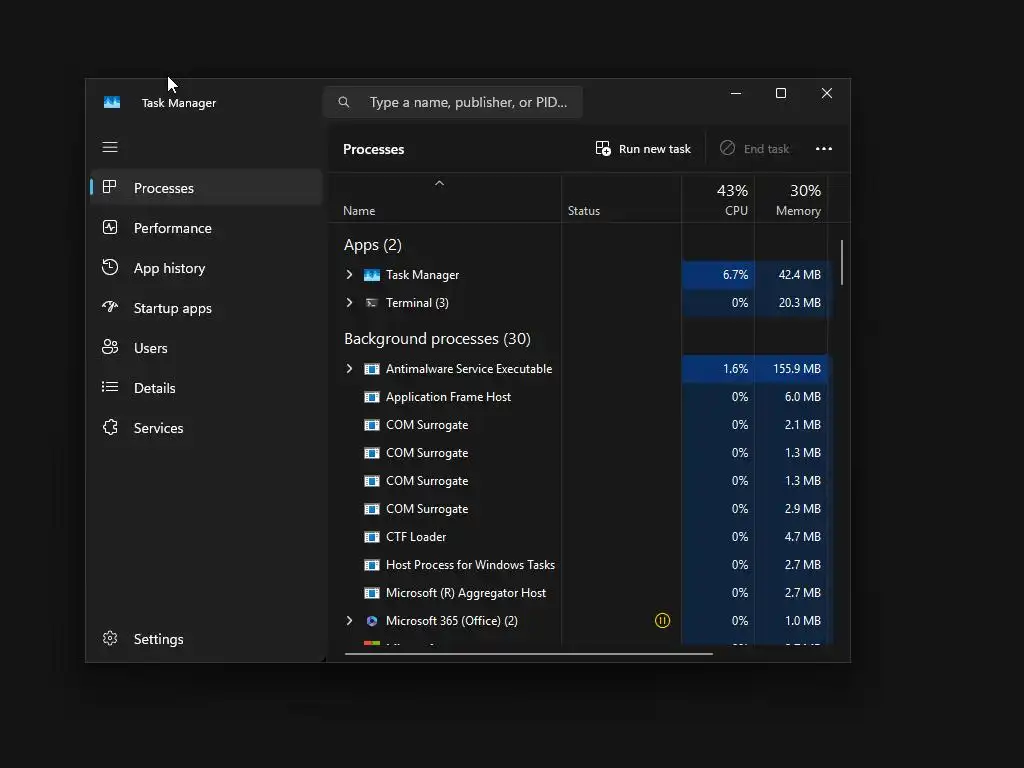Click the 1.6% CPU cell for Antimalware
Viewport: 1024px width, 768px height.
pyautogui.click(x=718, y=369)
